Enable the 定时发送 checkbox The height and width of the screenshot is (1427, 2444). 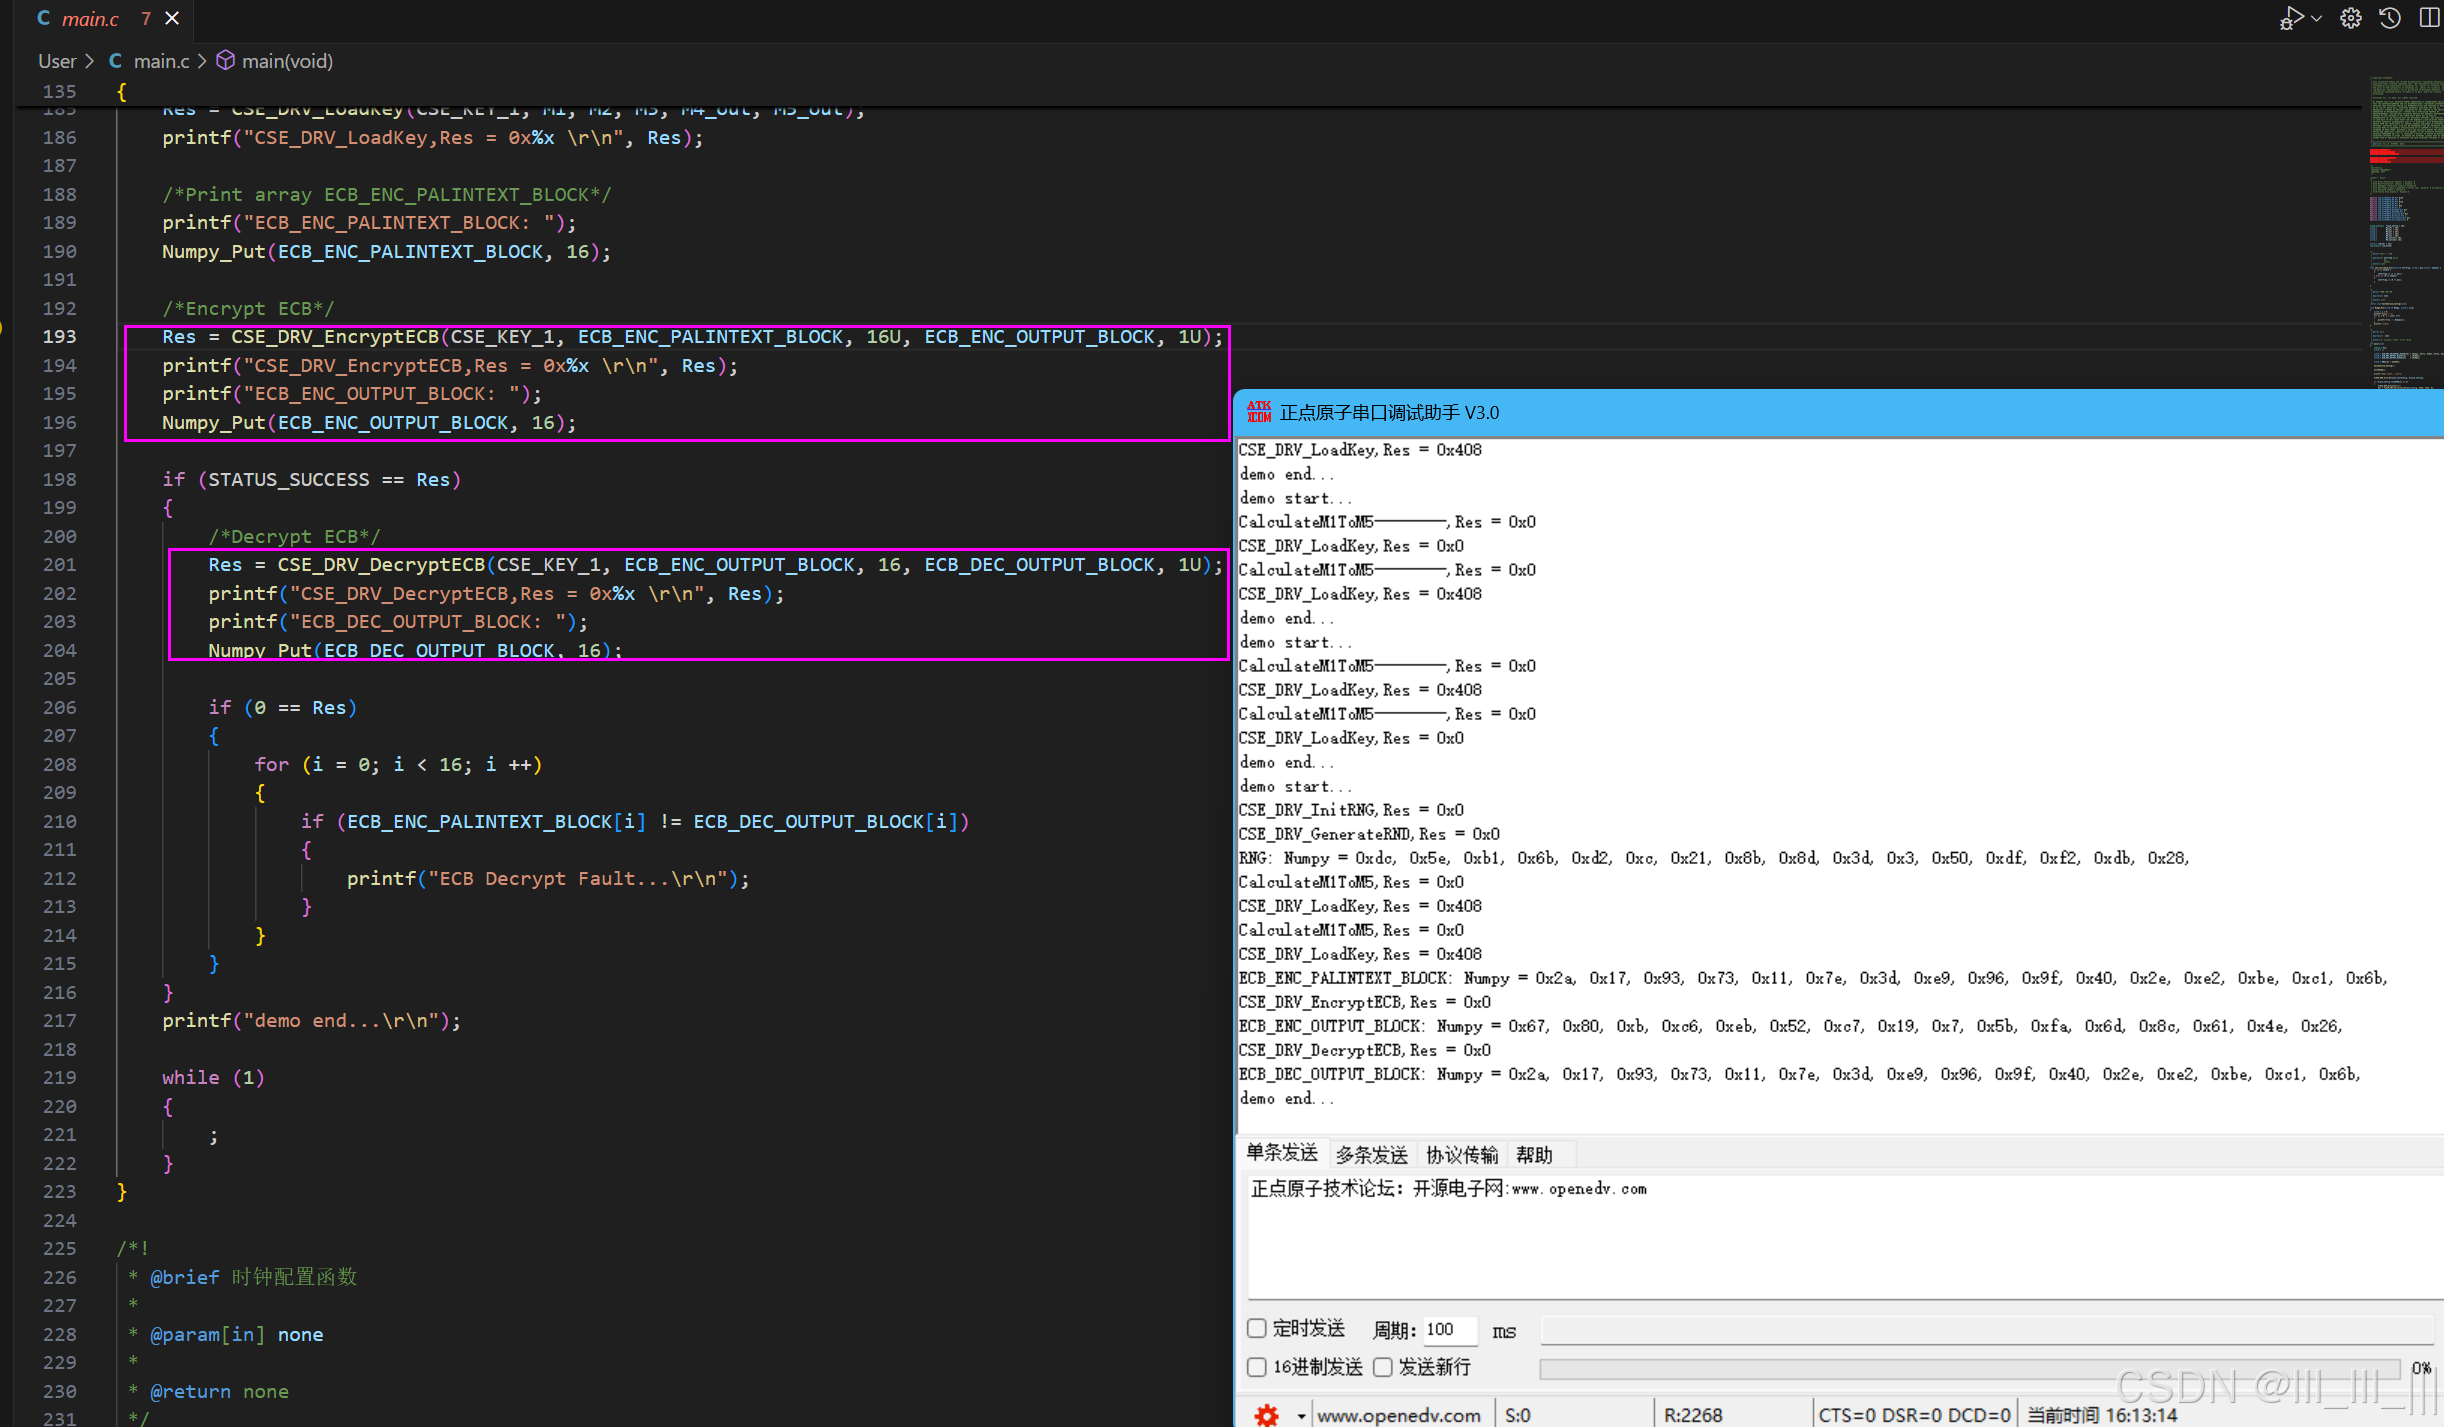[1257, 1328]
